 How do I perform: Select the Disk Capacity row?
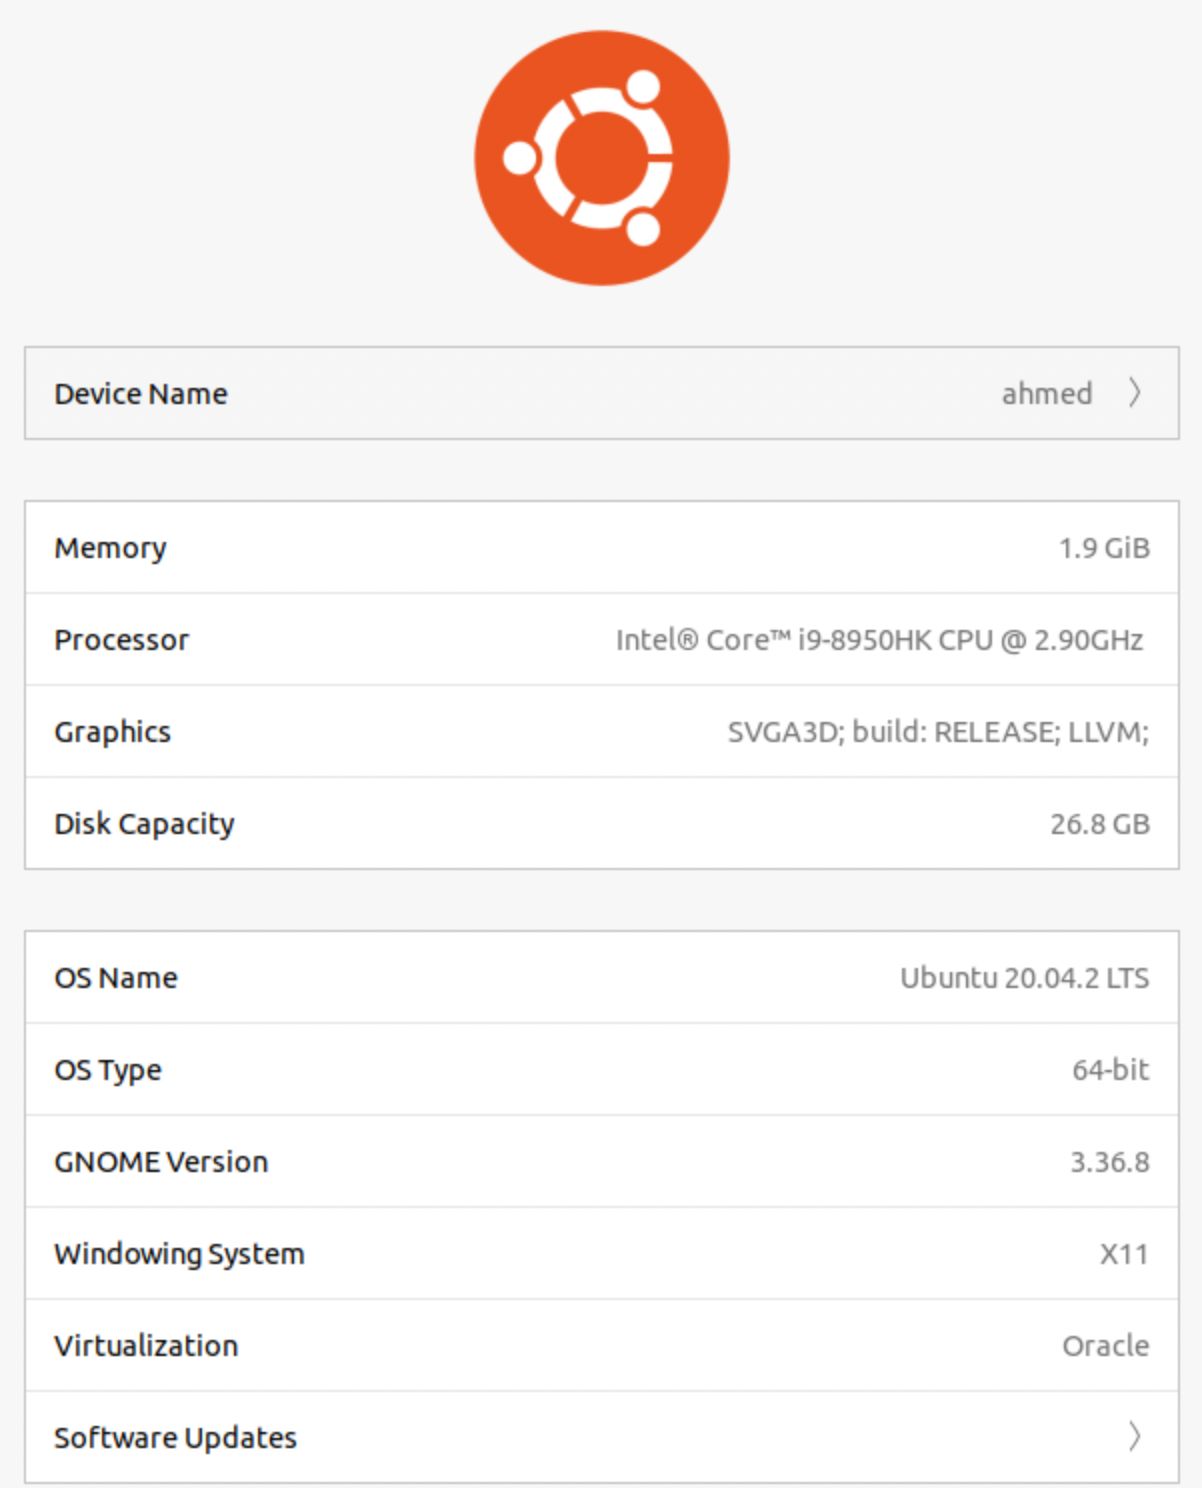coord(600,824)
